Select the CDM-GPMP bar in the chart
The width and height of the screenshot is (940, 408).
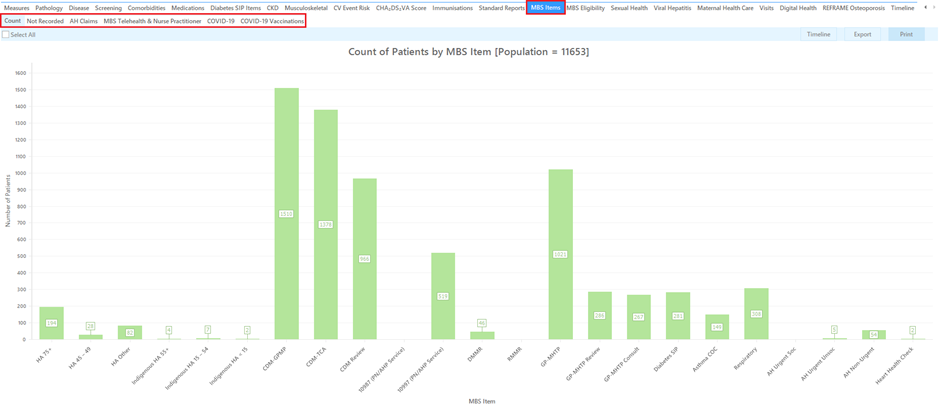[x=286, y=214]
